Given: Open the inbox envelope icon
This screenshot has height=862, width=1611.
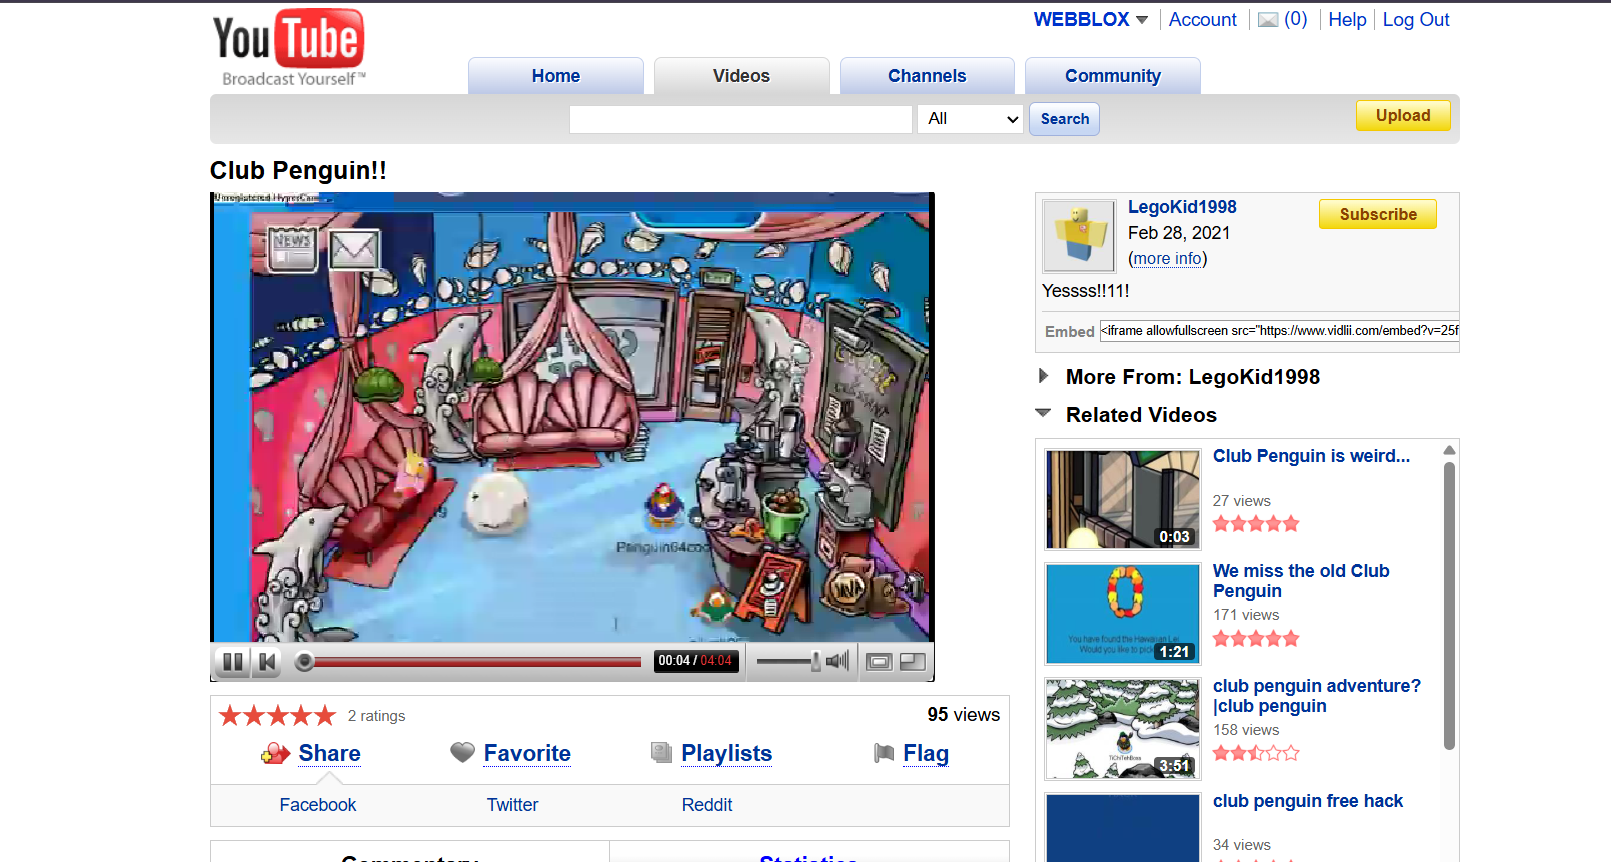Looking at the screenshot, I should coord(1268,20).
